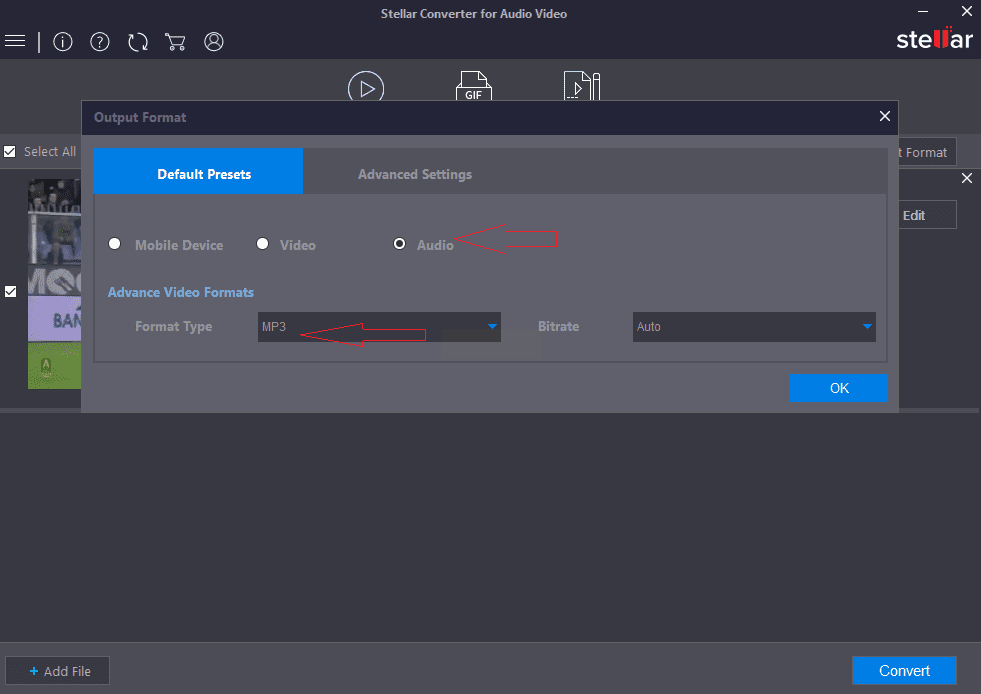Select the Video radio option
981x694 pixels.
[263, 244]
